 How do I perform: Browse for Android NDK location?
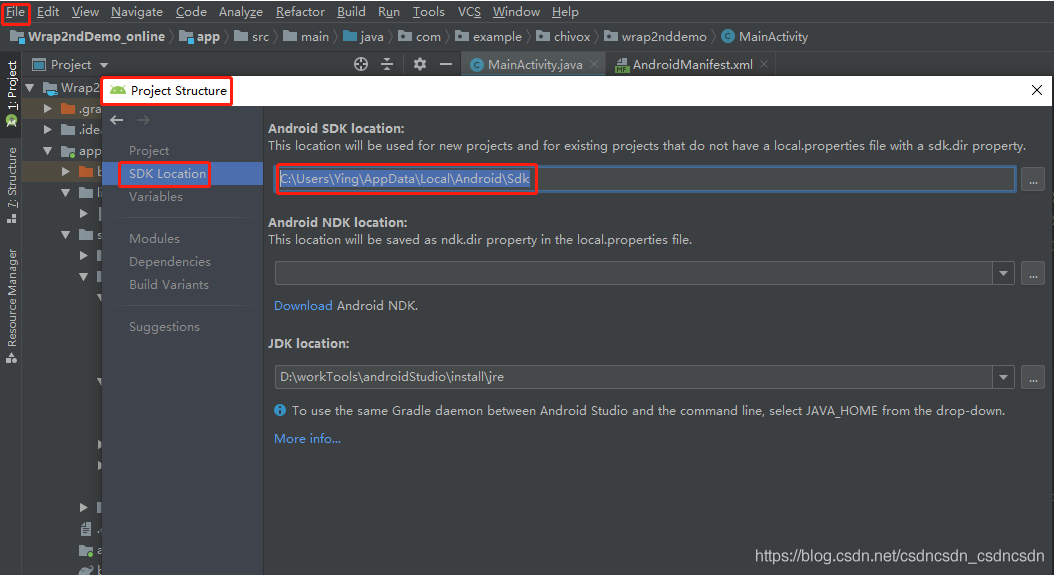pyautogui.click(x=1032, y=274)
